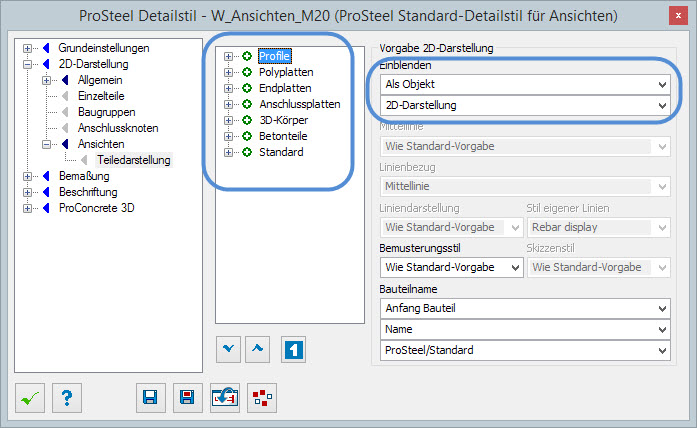Click gray arrow icon beside Baugruppen
697x428 pixels.
65,112
